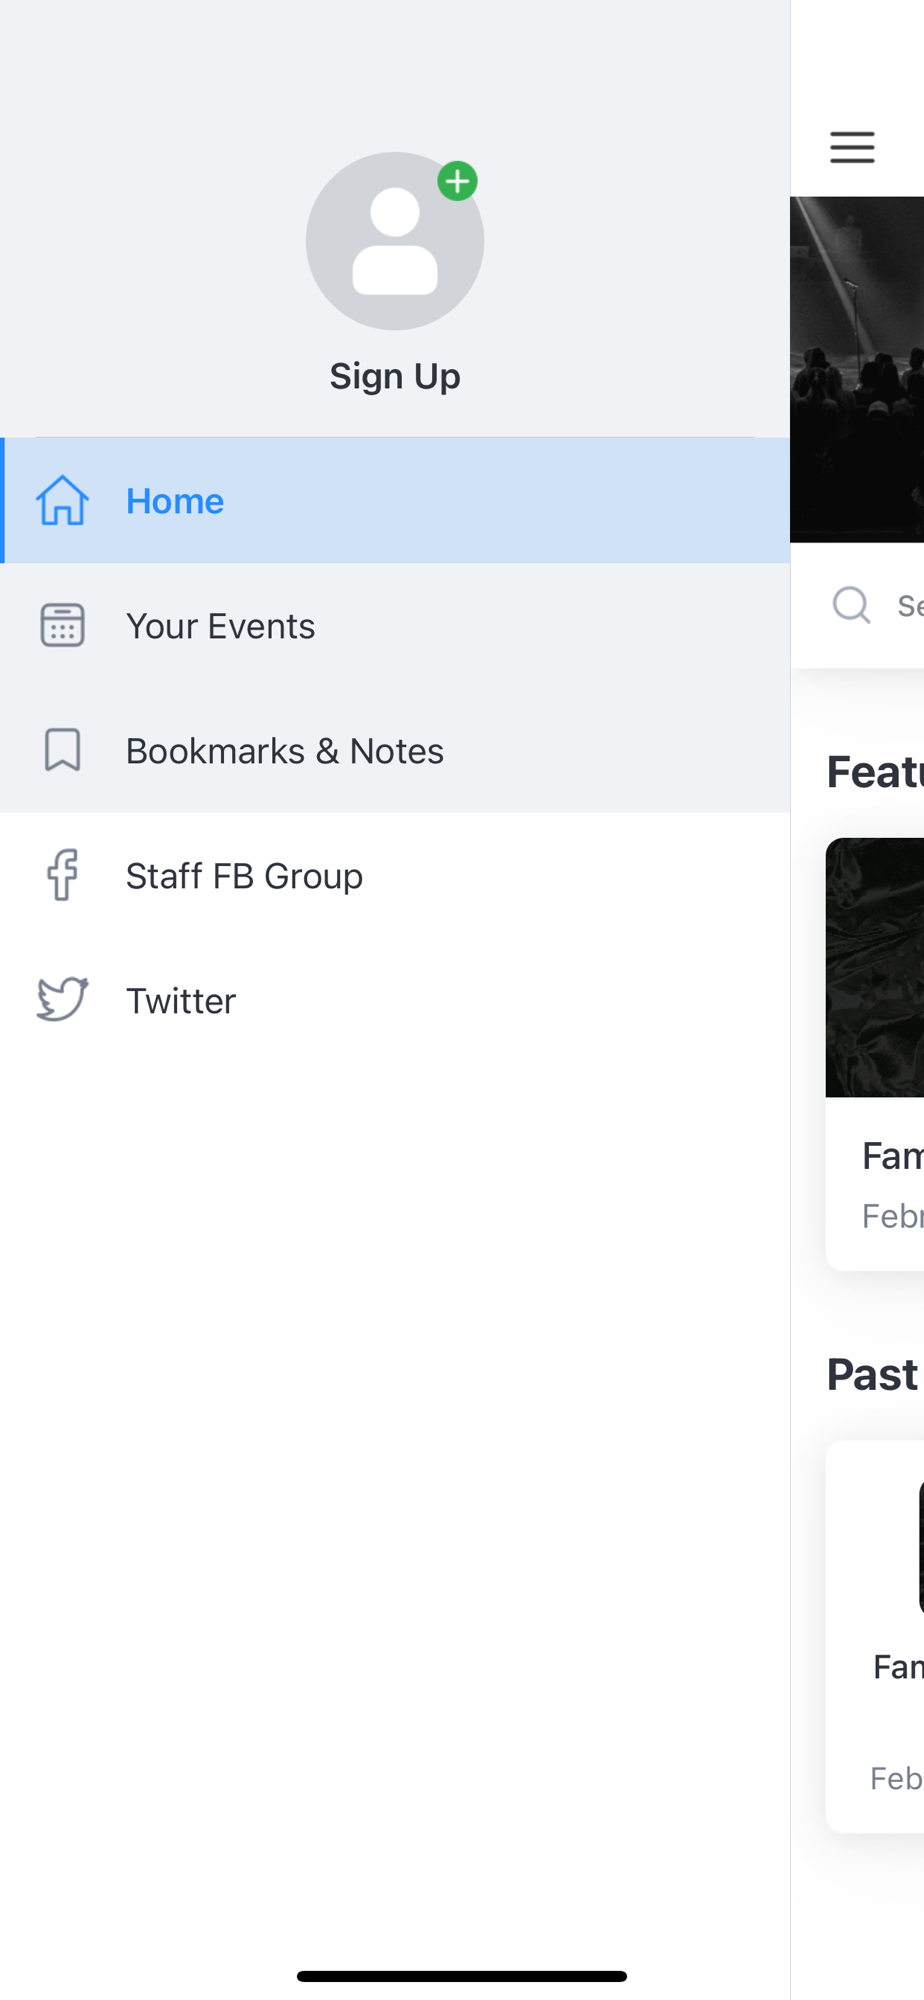Click the Twitter bird icon
924x2000 pixels.
click(62, 1000)
